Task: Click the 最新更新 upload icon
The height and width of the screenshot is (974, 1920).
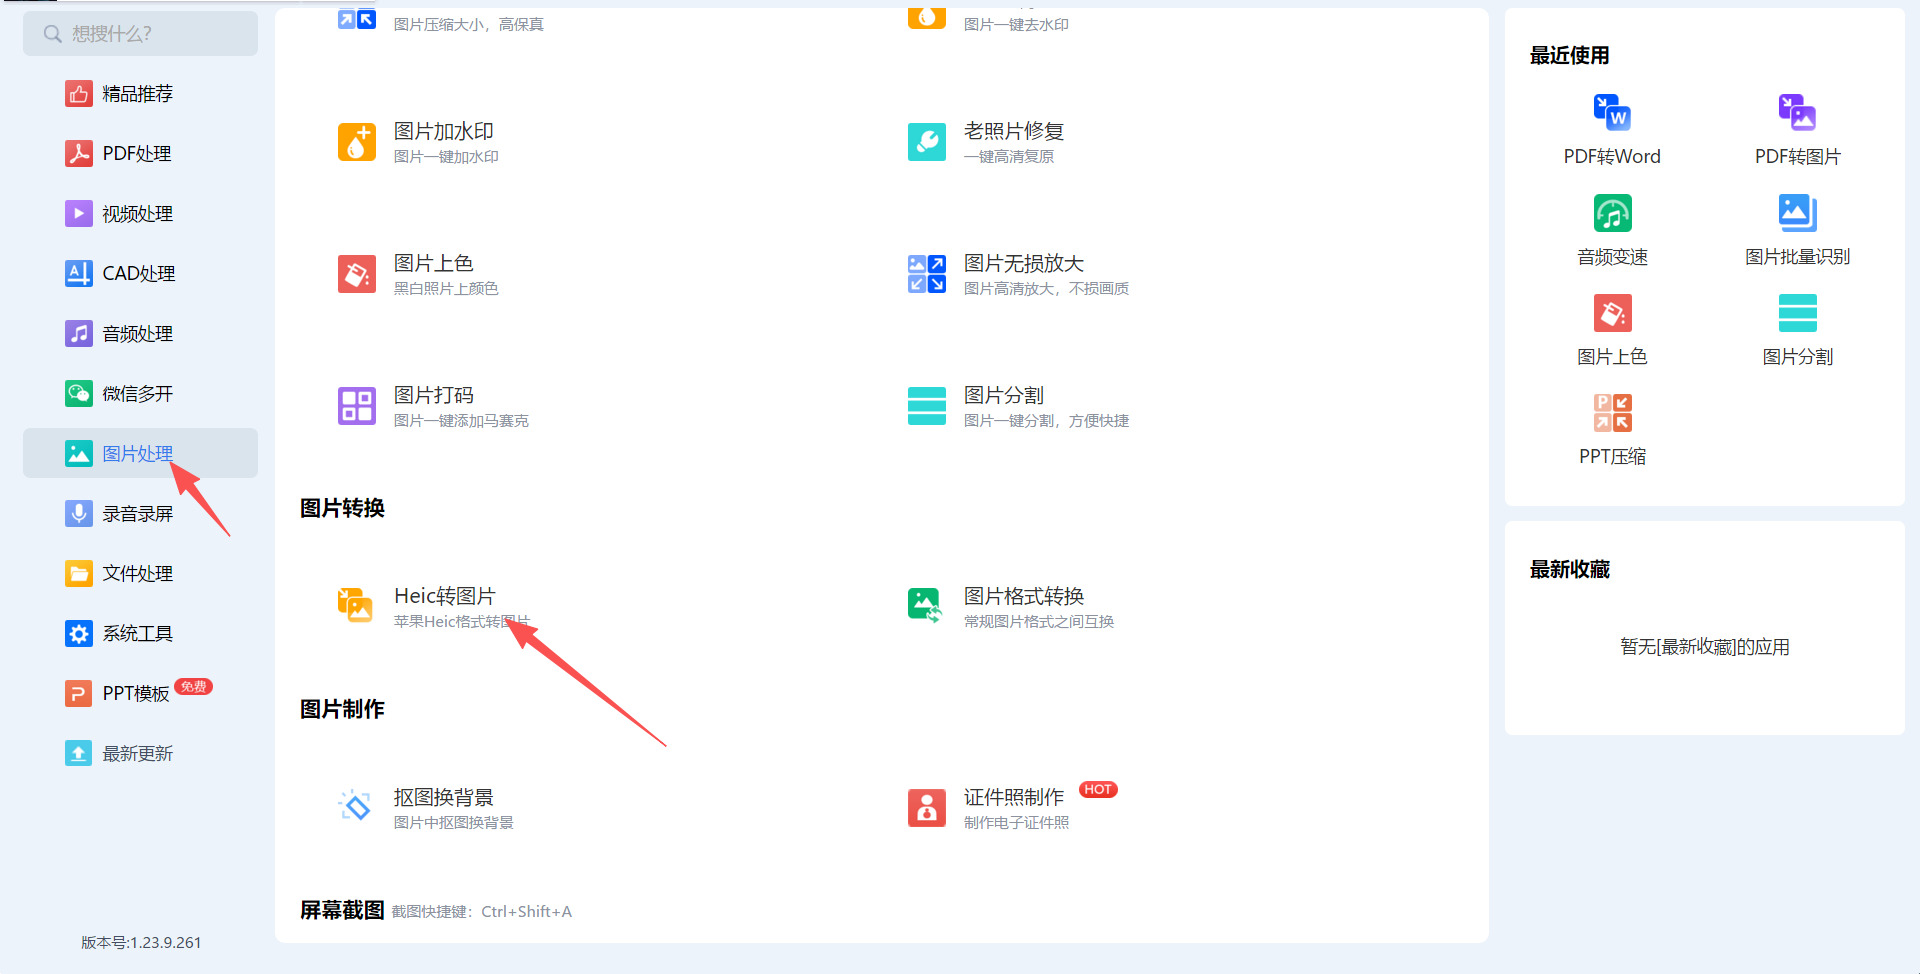Action: (79, 754)
